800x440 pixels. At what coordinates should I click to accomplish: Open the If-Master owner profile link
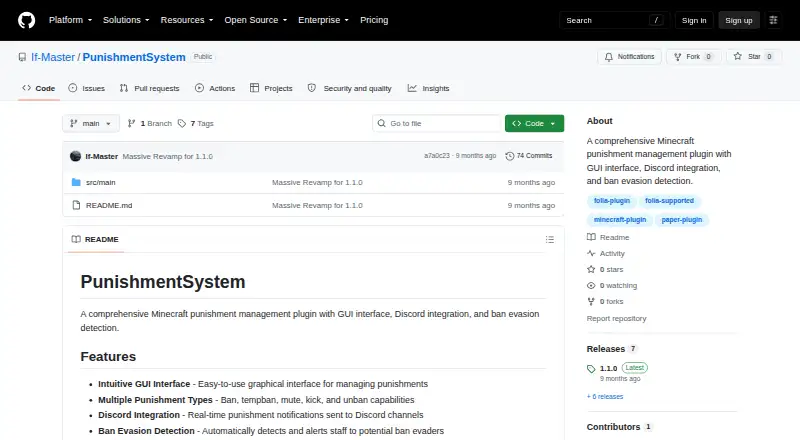pos(53,57)
